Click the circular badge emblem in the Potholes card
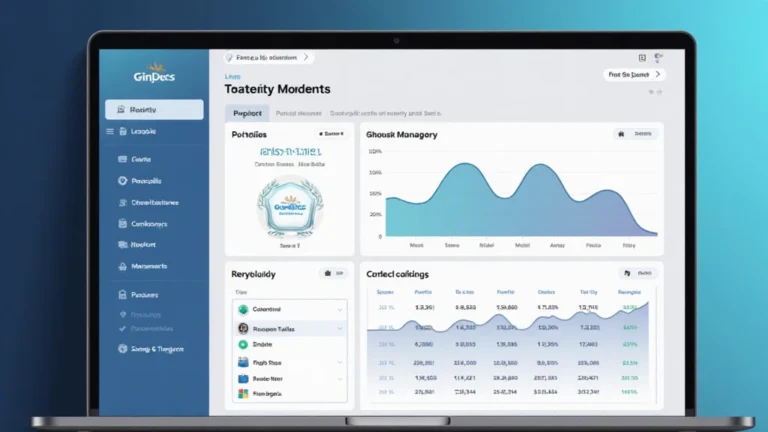Screen dimensions: 768x432 click(288, 205)
